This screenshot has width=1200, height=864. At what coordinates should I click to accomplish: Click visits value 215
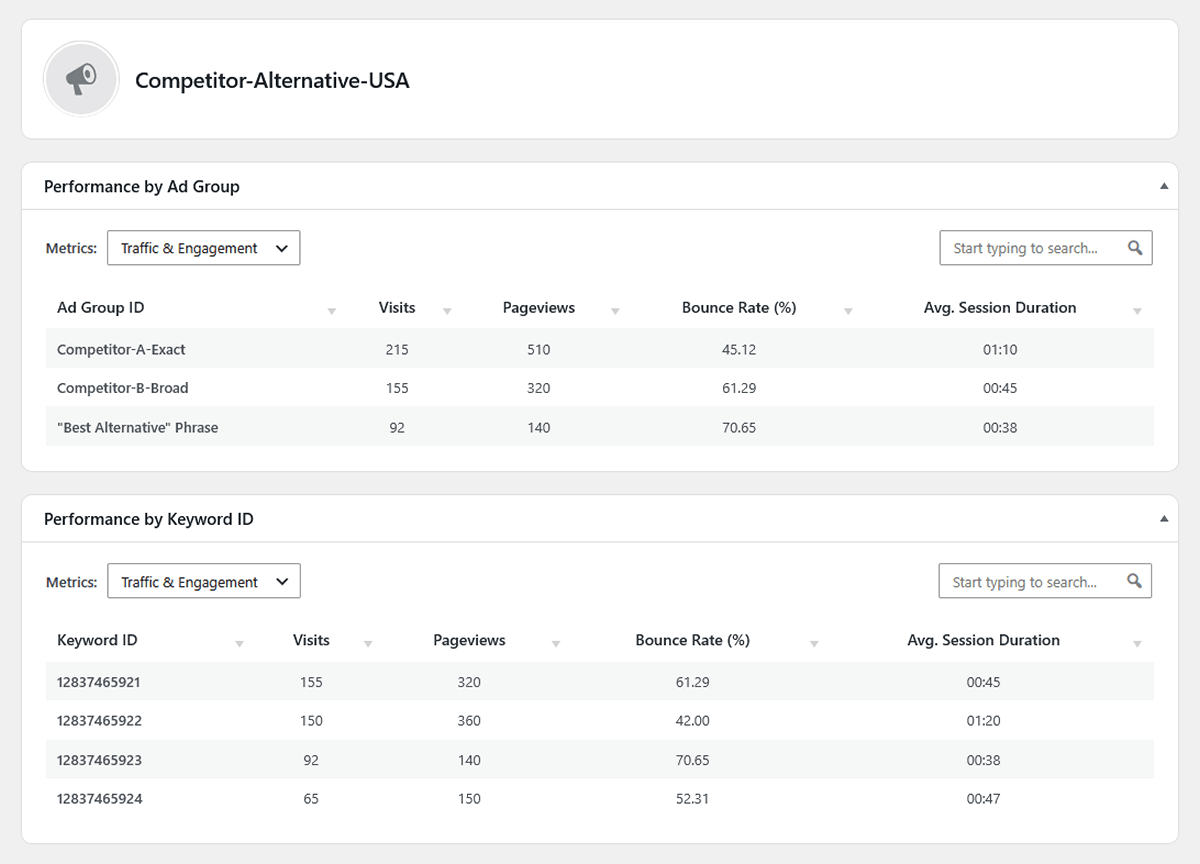click(x=397, y=350)
